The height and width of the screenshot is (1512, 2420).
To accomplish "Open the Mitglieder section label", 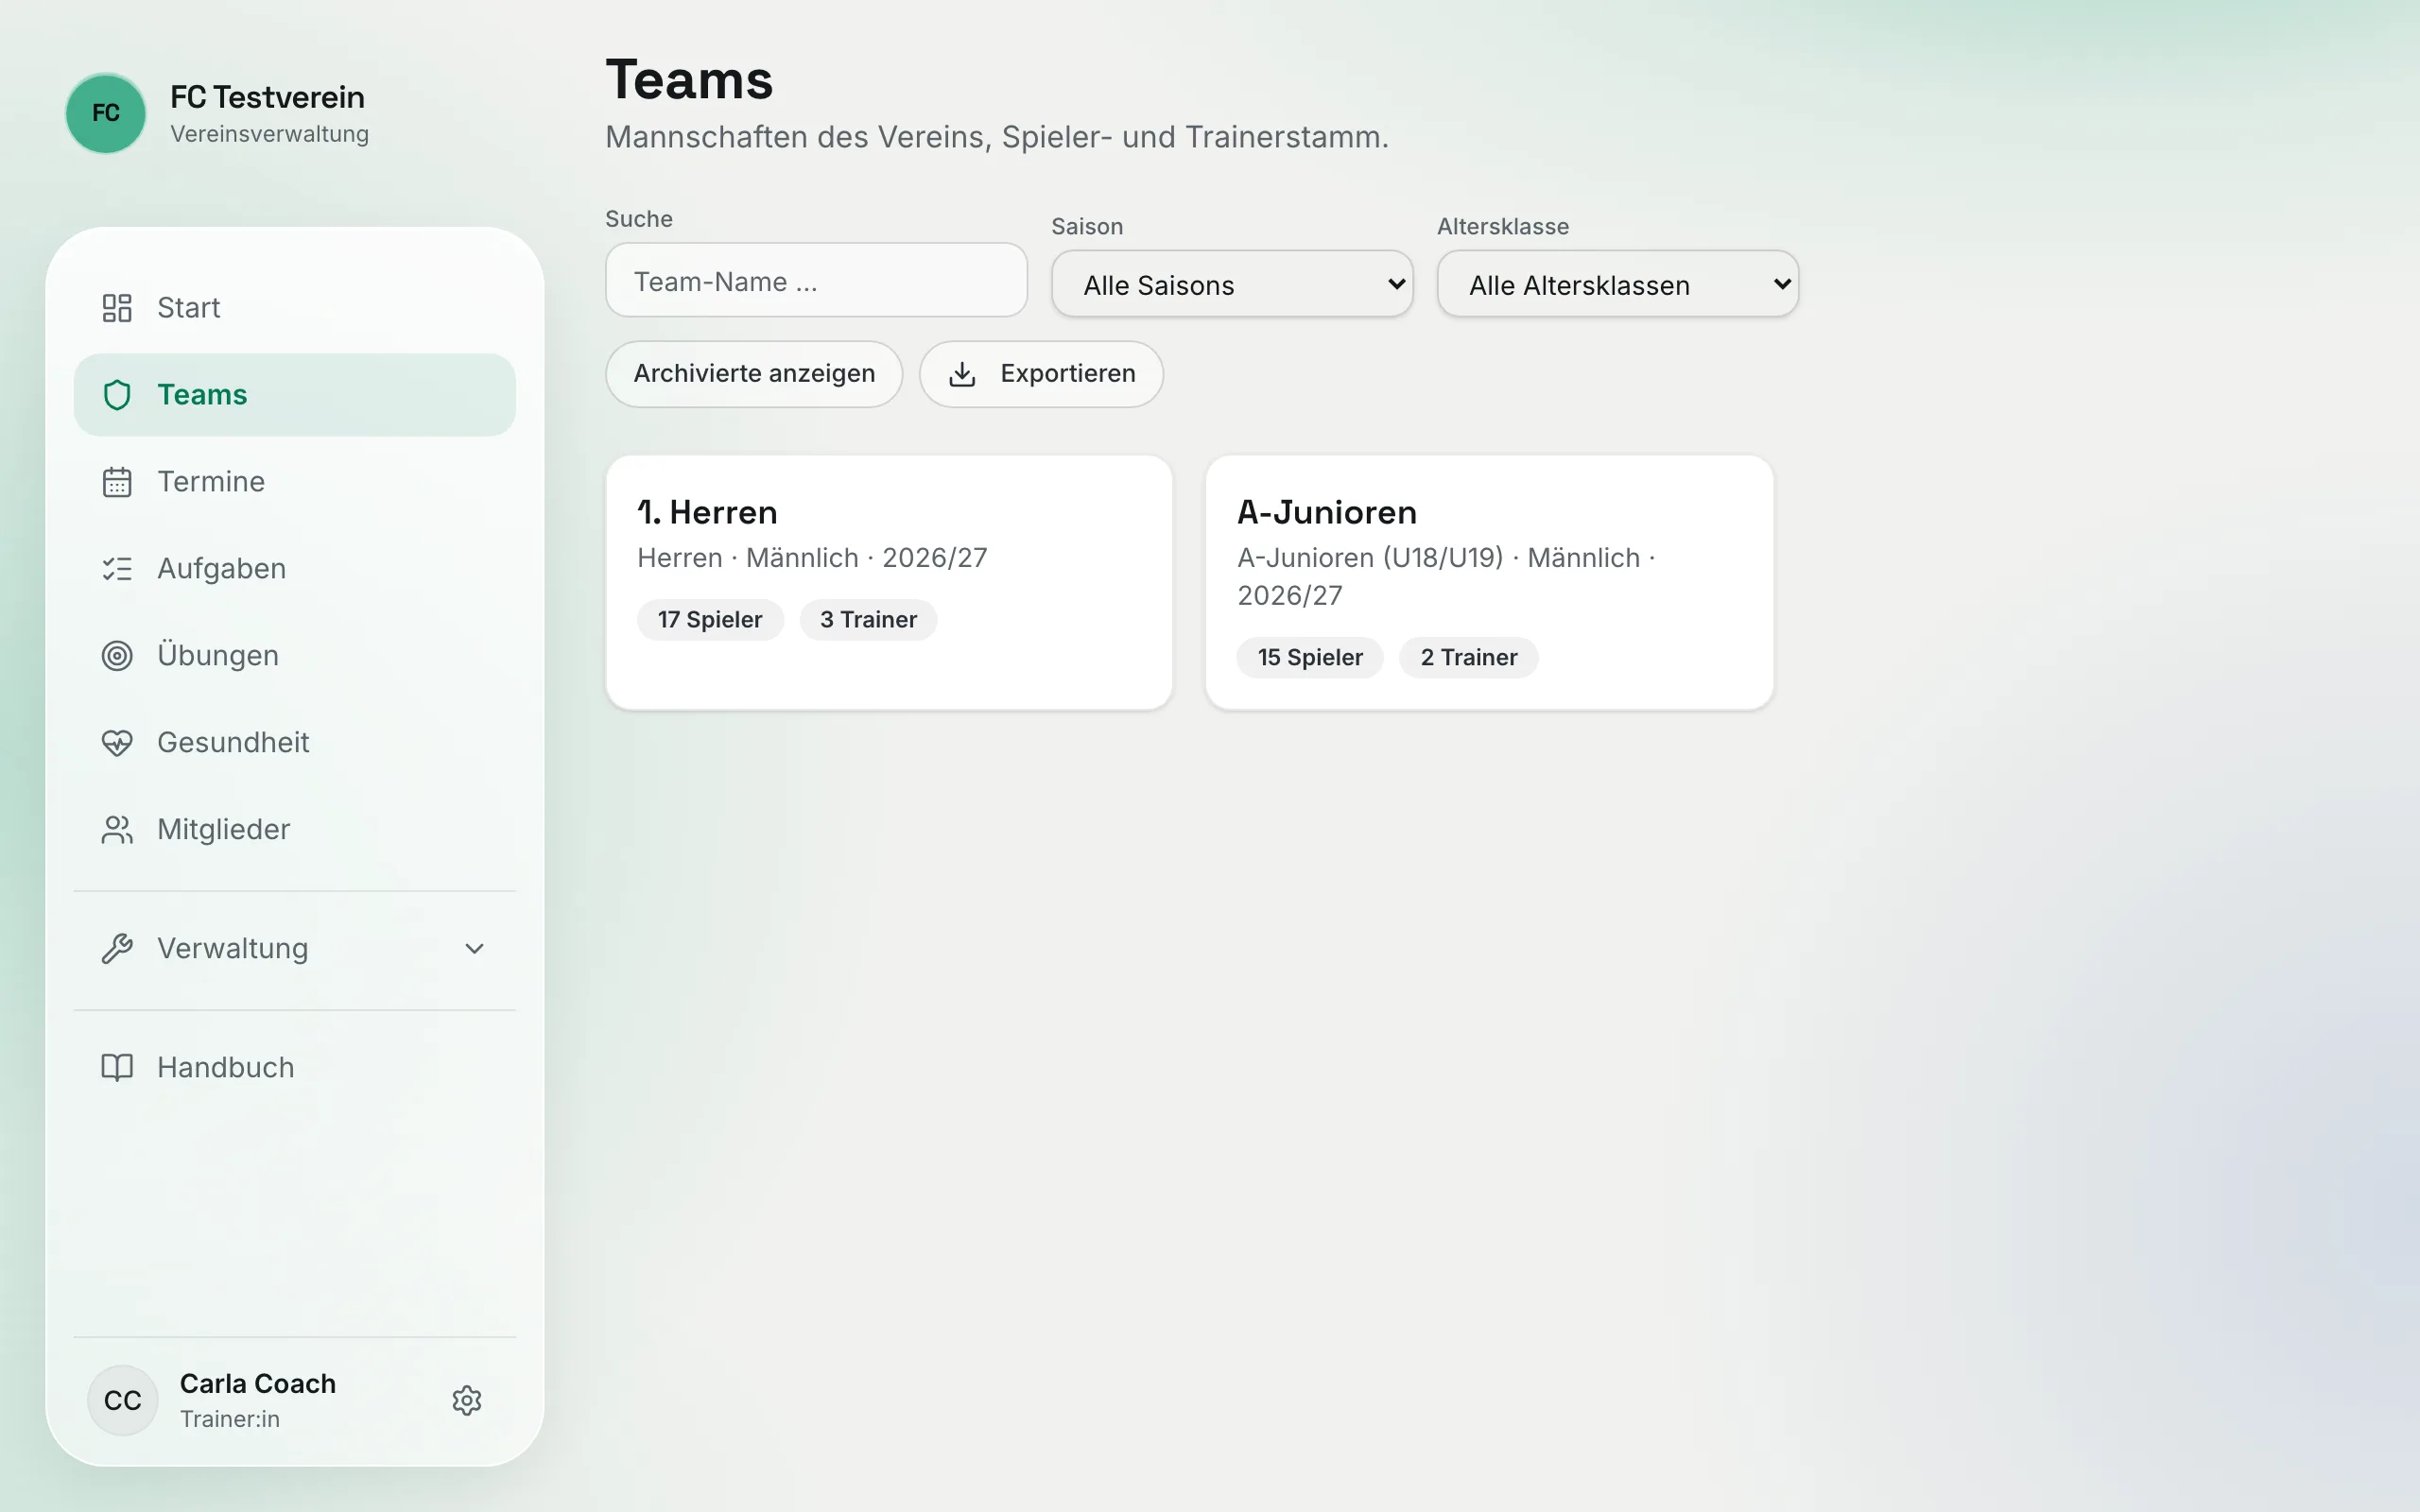I will (x=224, y=830).
